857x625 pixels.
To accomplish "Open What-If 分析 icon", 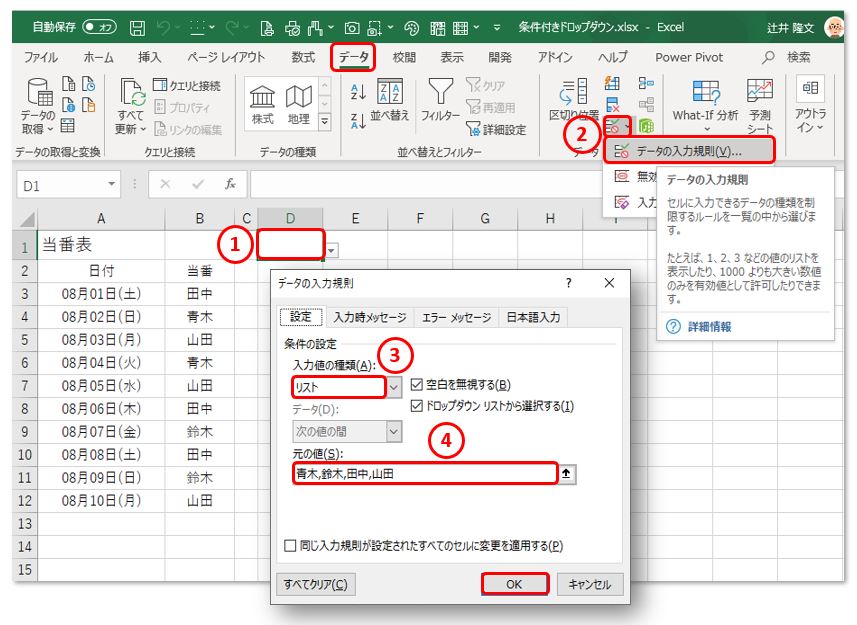I will click(706, 92).
